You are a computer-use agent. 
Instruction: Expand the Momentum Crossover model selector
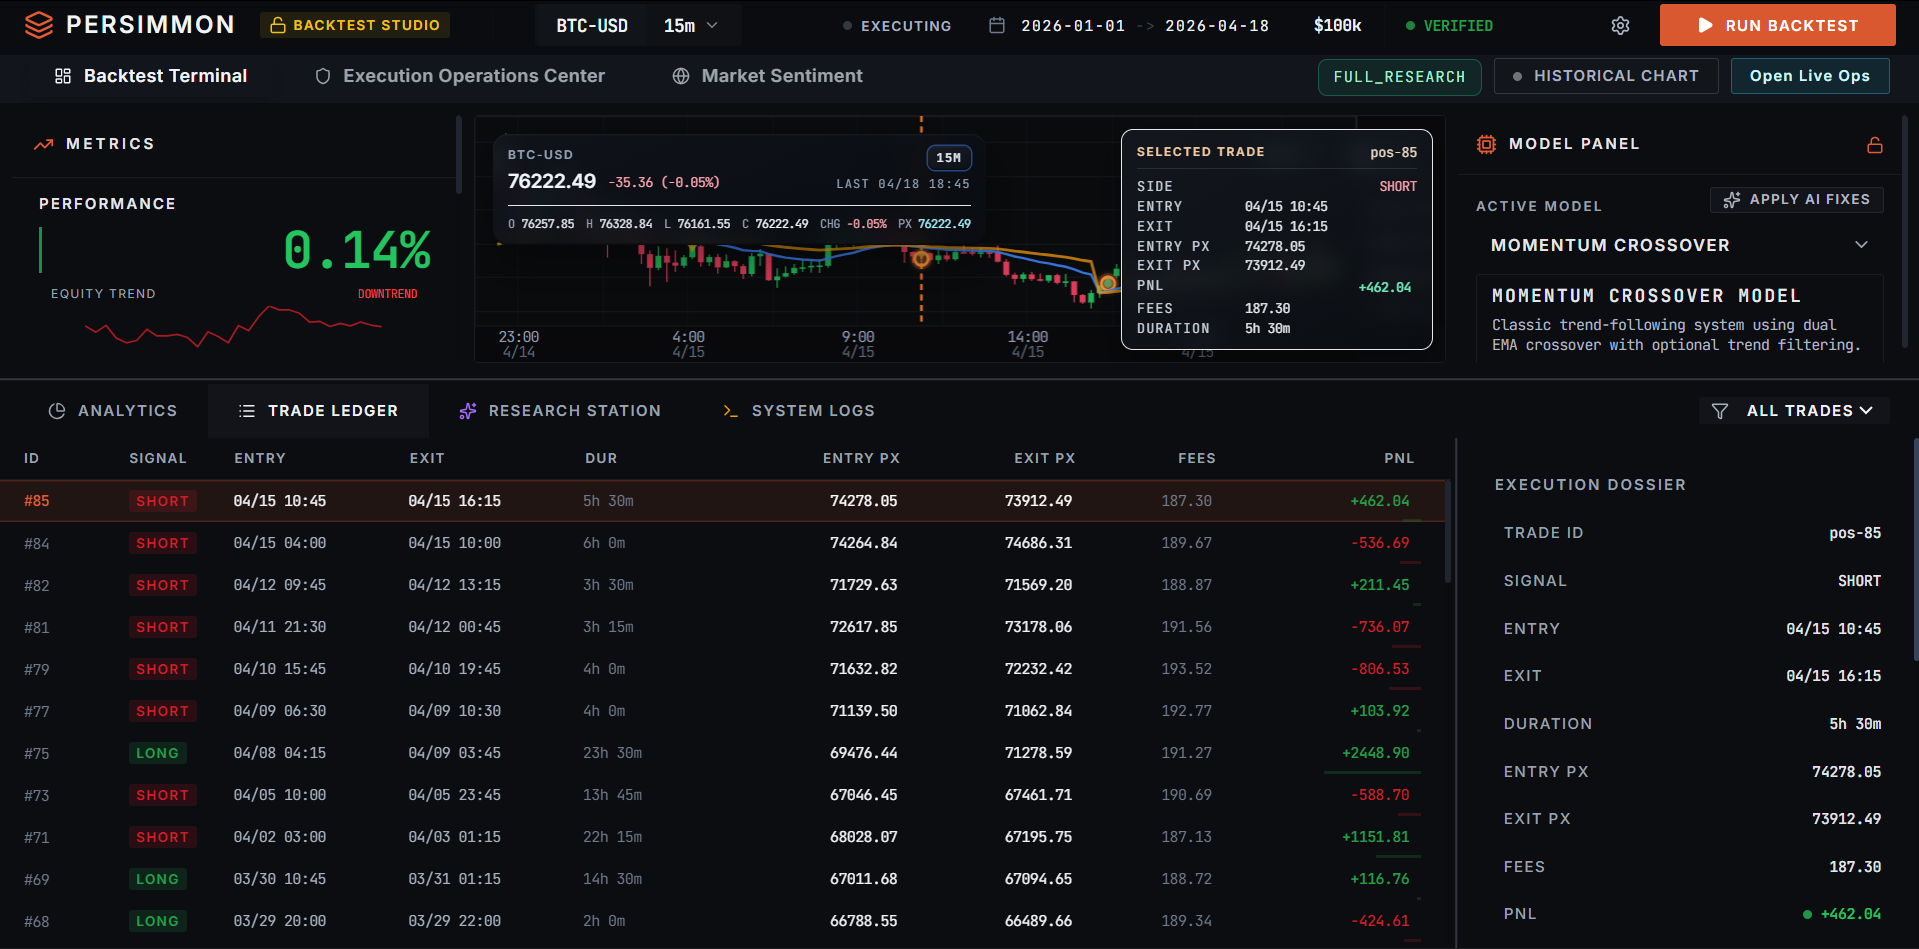click(1680, 245)
